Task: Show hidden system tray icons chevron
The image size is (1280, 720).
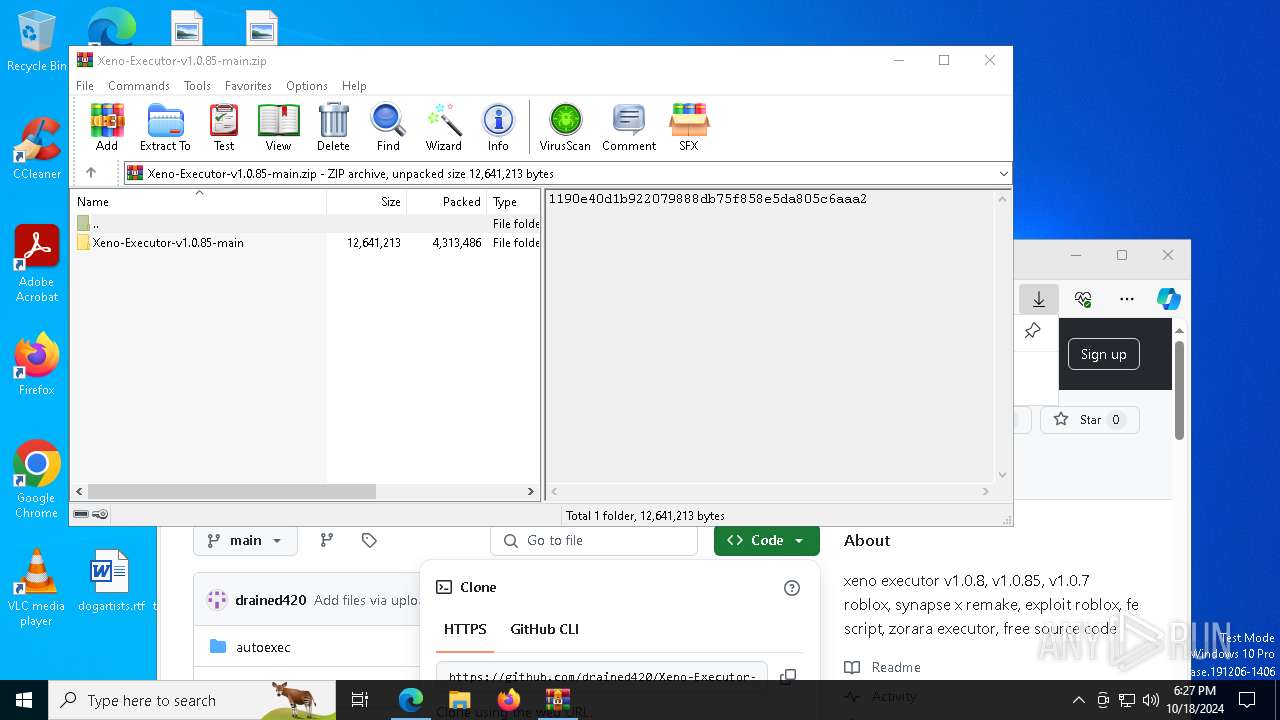Action: coord(1078,700)
